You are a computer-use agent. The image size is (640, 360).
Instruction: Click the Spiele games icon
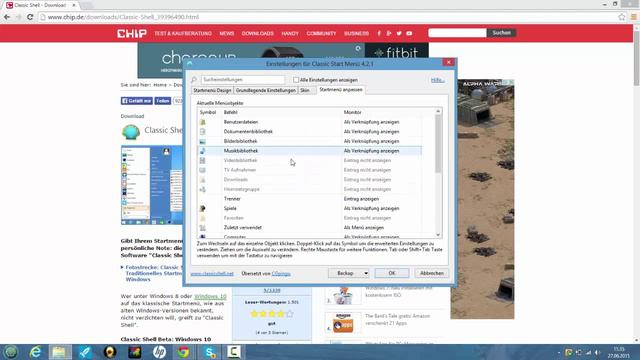pyautogui.click(x=202, y=208)
